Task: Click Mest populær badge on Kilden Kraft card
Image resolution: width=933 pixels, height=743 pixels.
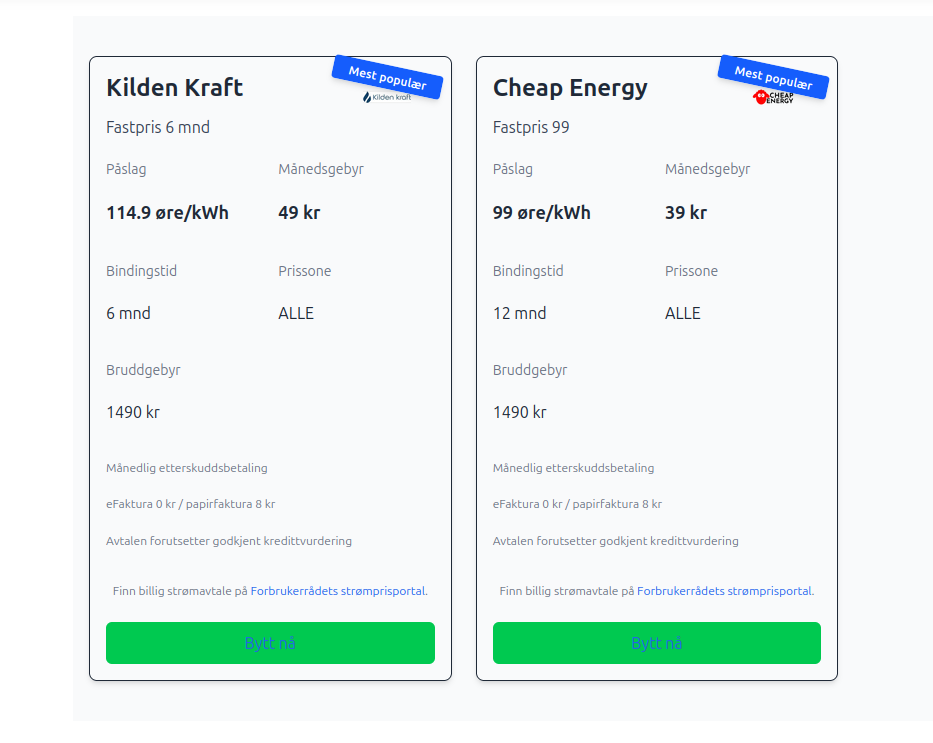Action: tap(387, 77)
